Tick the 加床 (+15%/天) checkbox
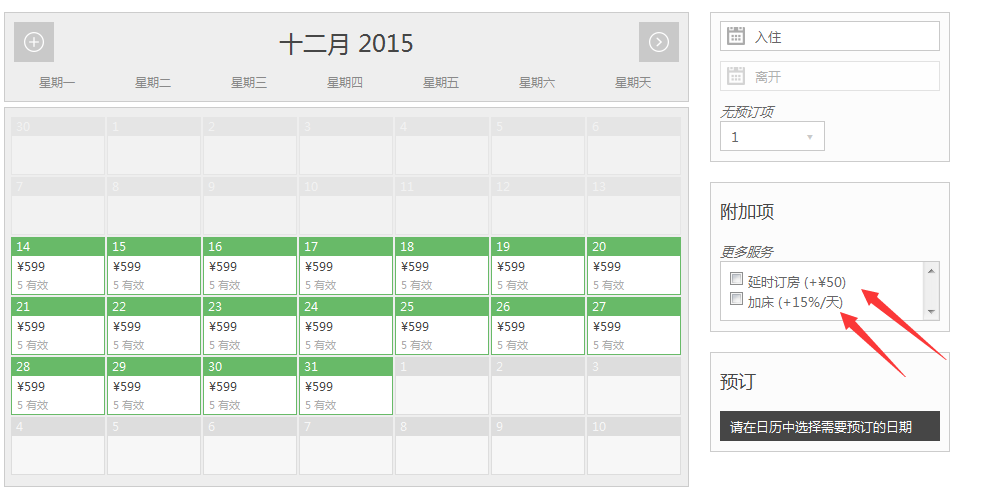This screenshot has width=981, height=498. 736,299
